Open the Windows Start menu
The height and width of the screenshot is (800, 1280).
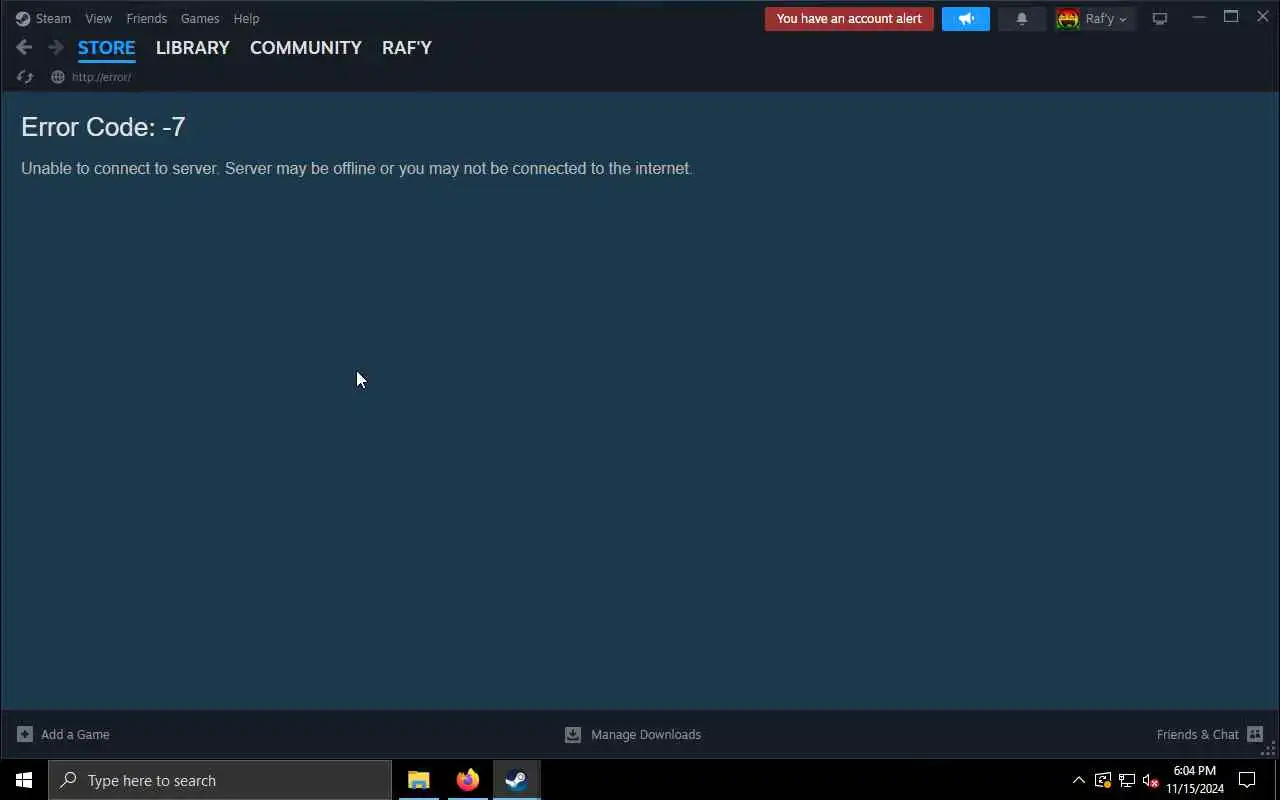pyautogui.click(x=24, y=780)
